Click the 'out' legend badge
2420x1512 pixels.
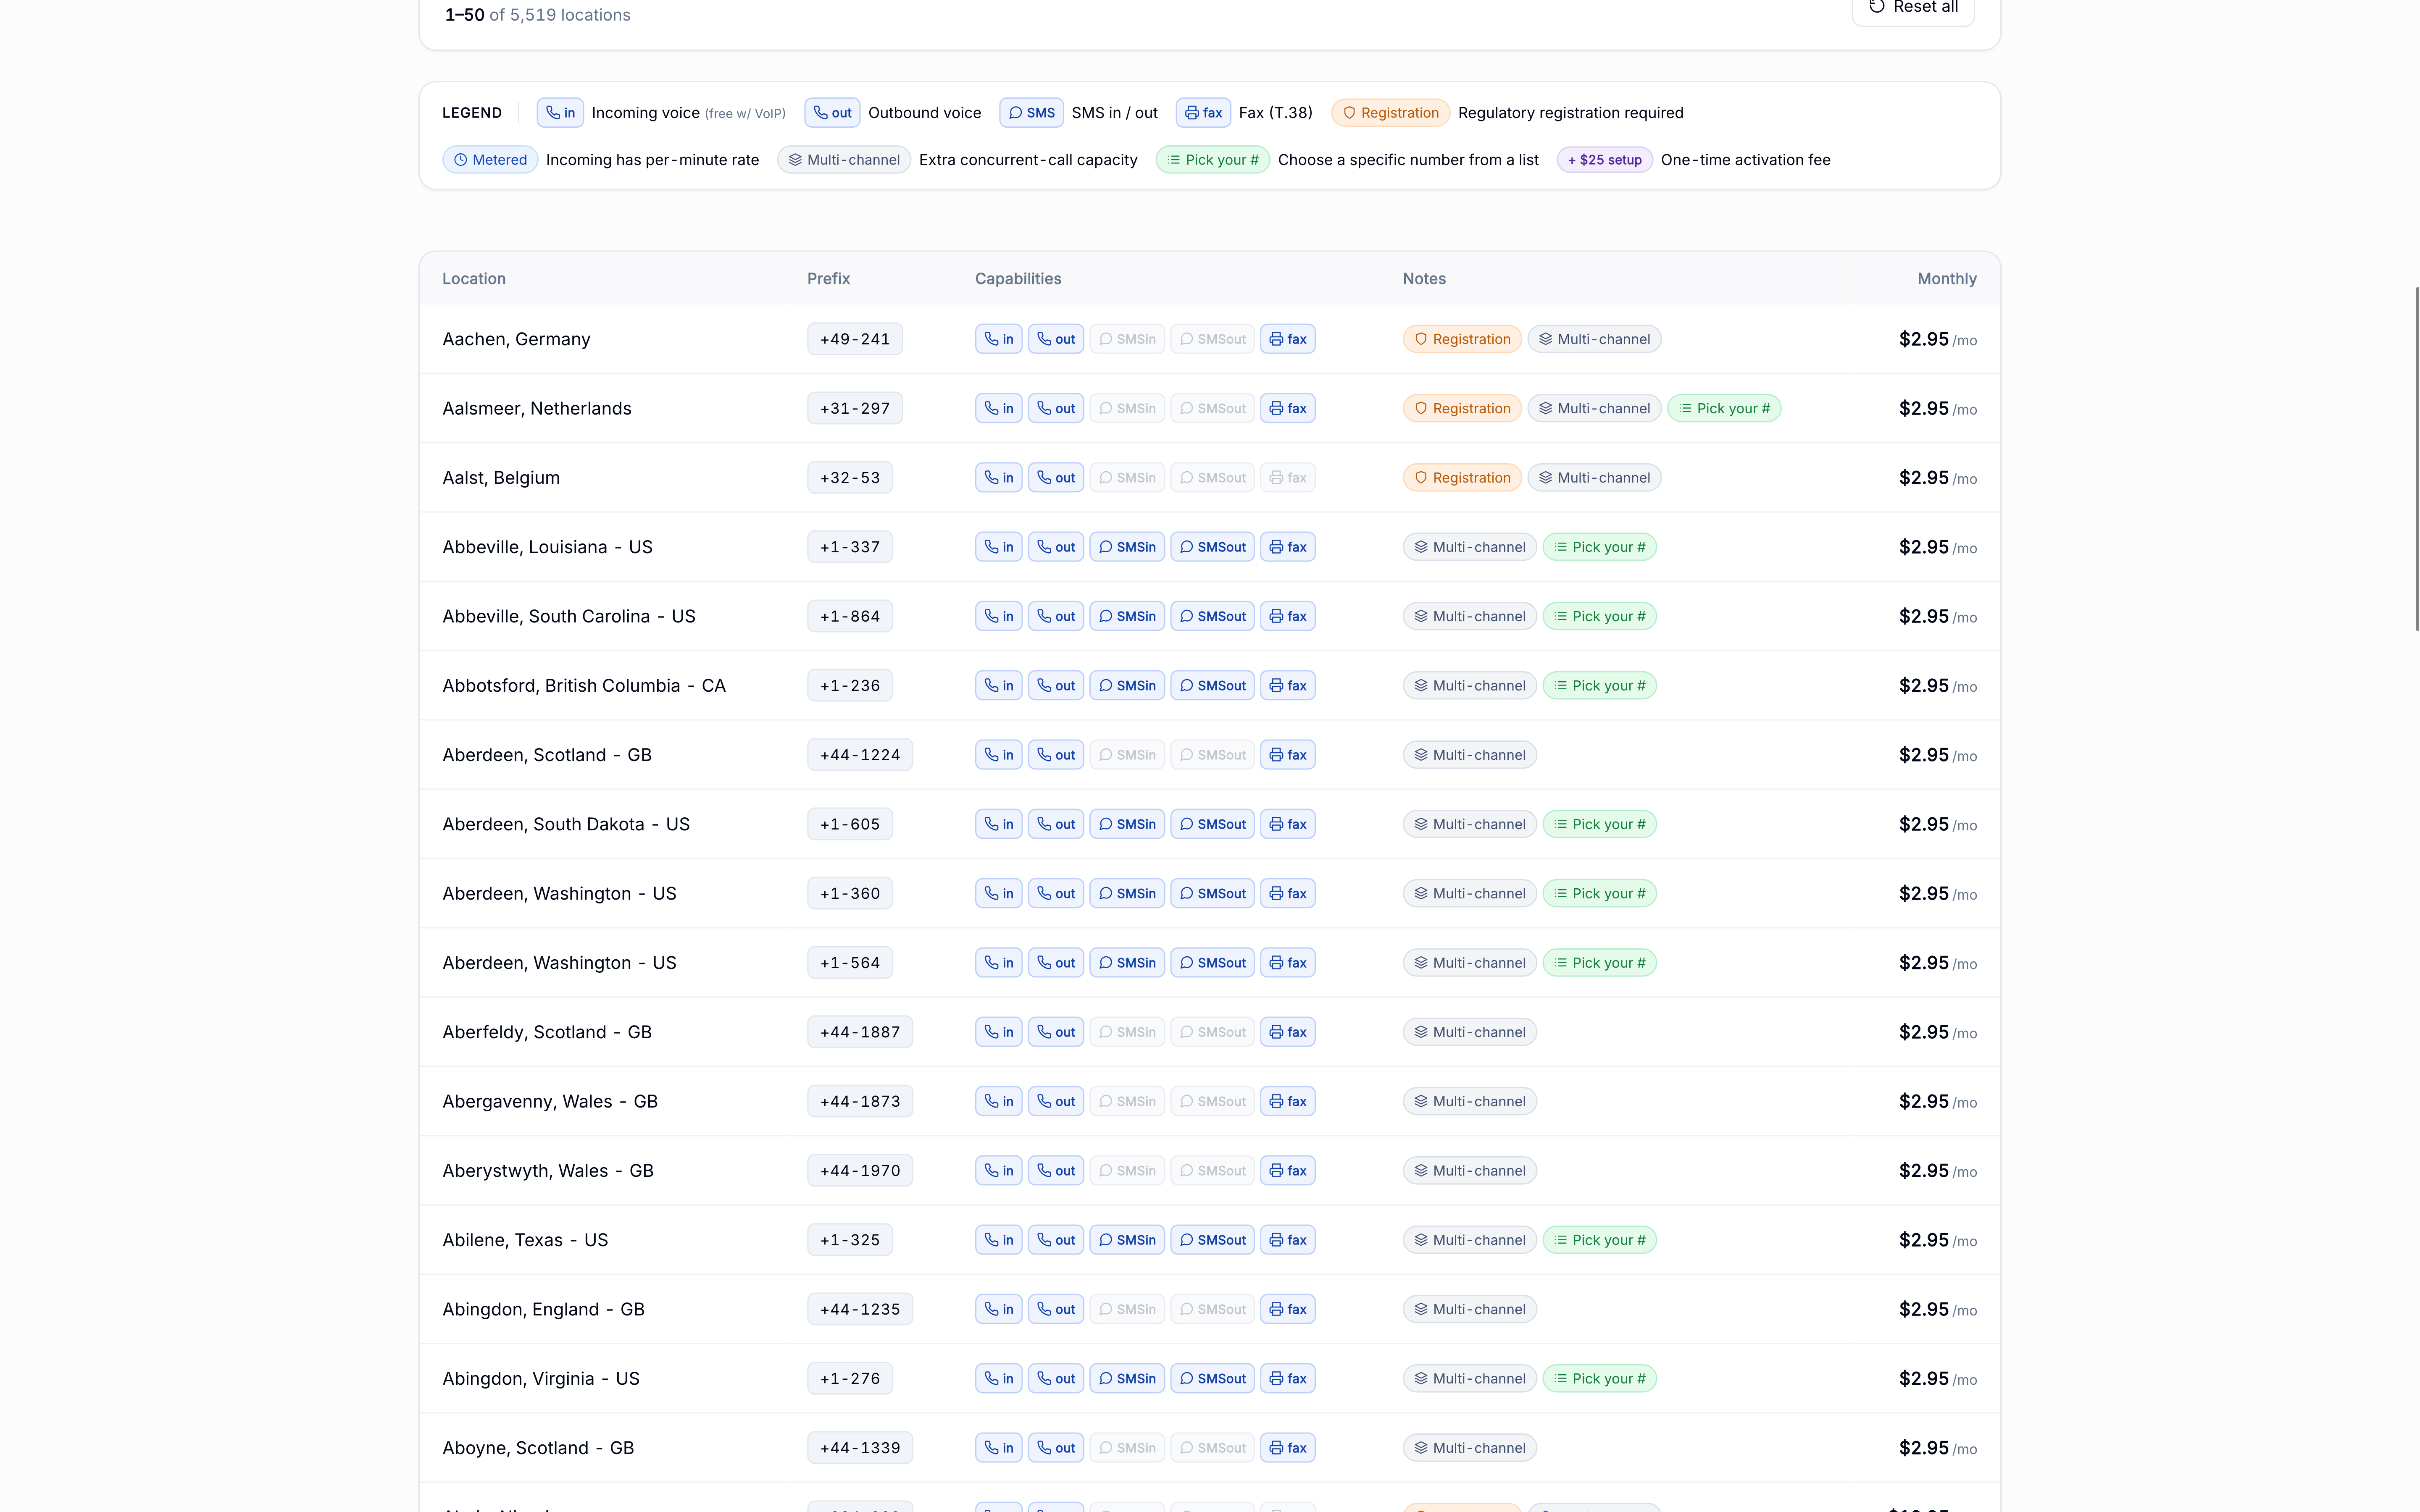point(832,113)
